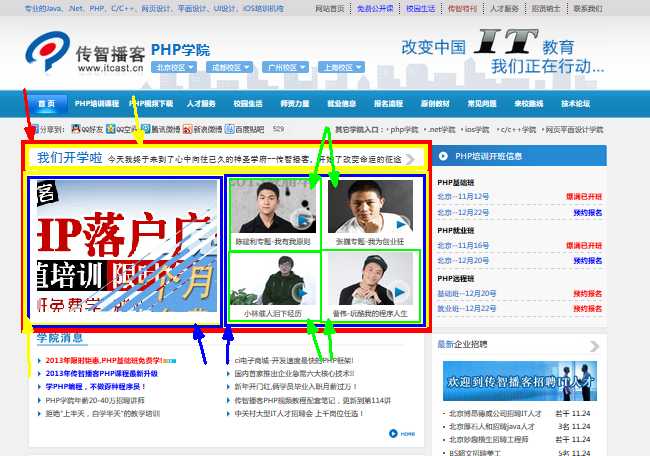Open 报名流程 navigation item
The height and width of the screenshot is (456, 650).
coord(388,103)
